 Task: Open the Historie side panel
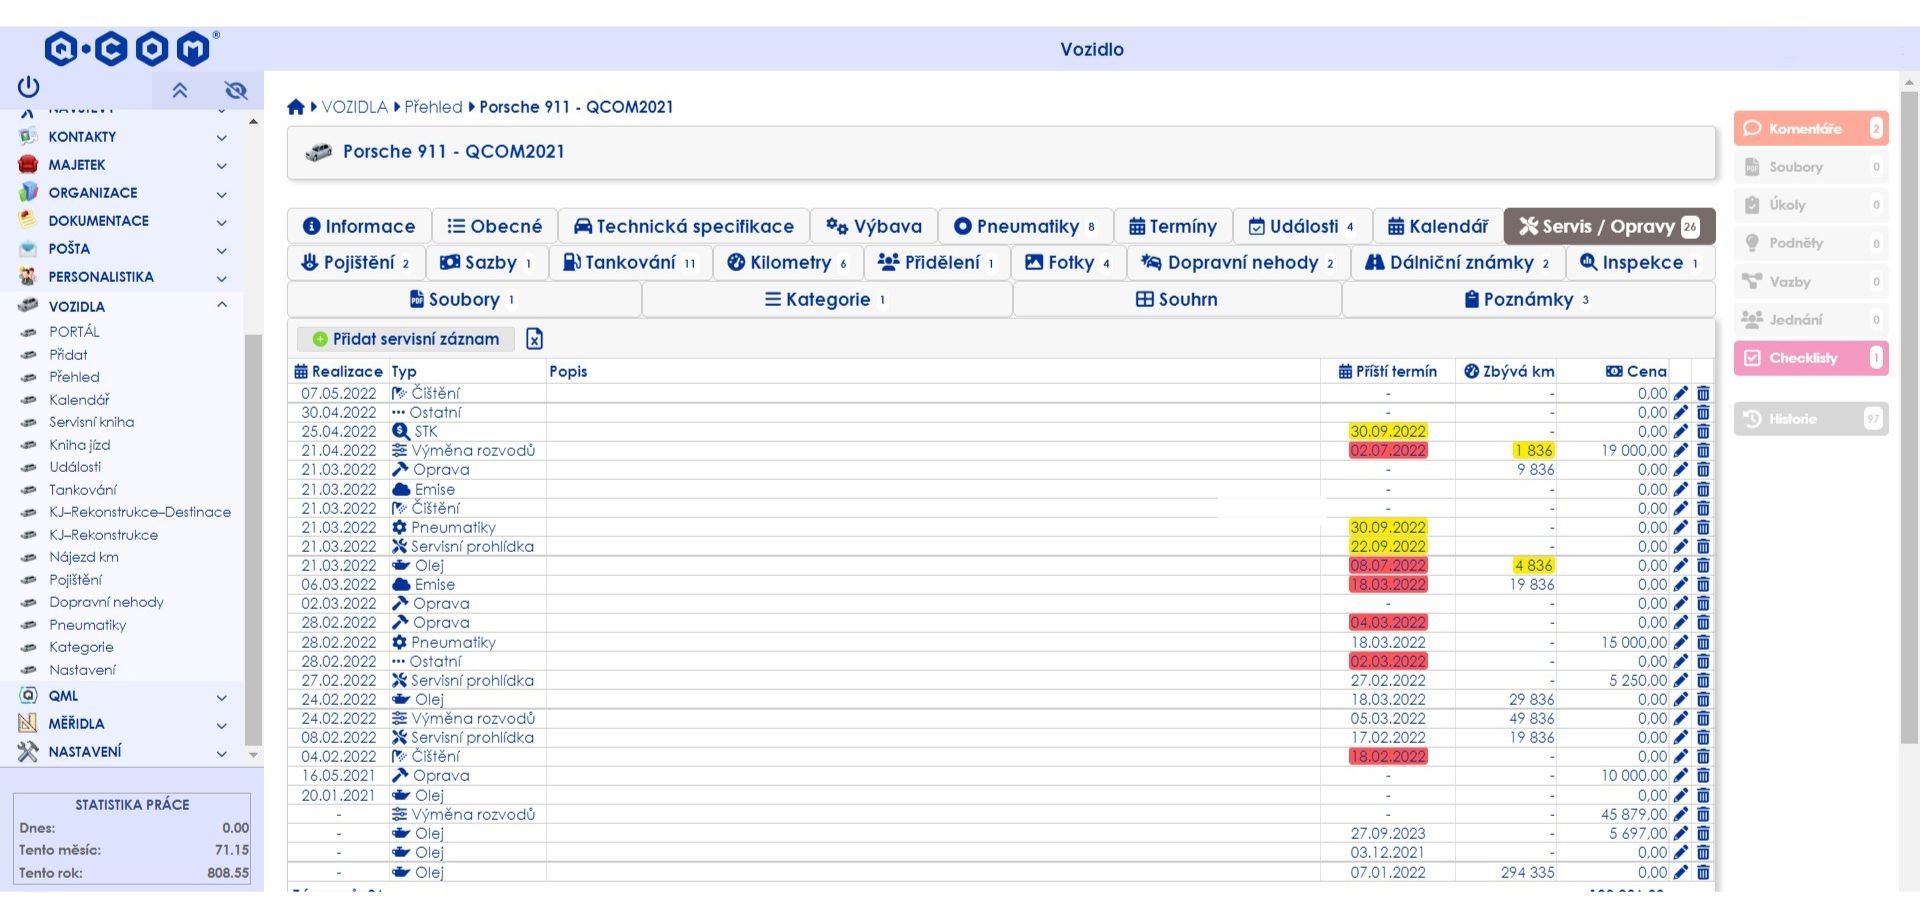click(x=1811, y=419)
